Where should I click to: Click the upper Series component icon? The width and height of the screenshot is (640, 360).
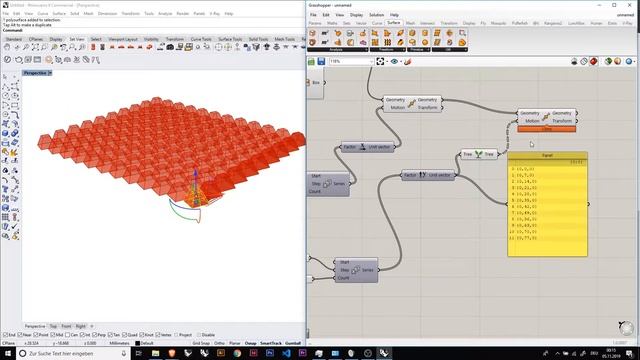click(x=327, y=184)
